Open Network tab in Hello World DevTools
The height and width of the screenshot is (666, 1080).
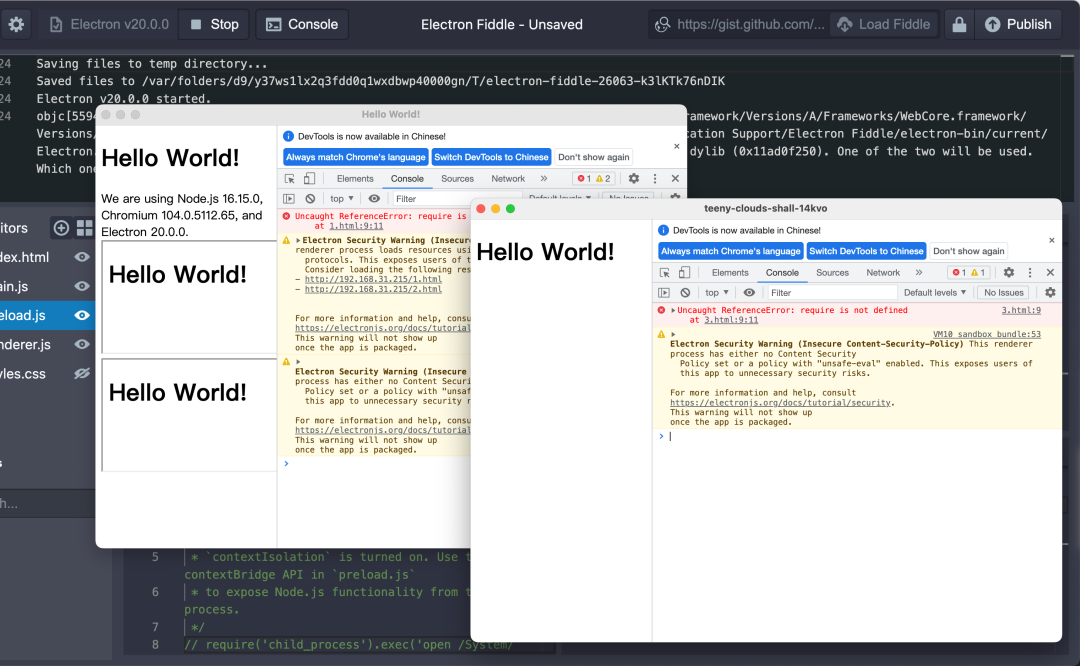click(x=508, y=178)
